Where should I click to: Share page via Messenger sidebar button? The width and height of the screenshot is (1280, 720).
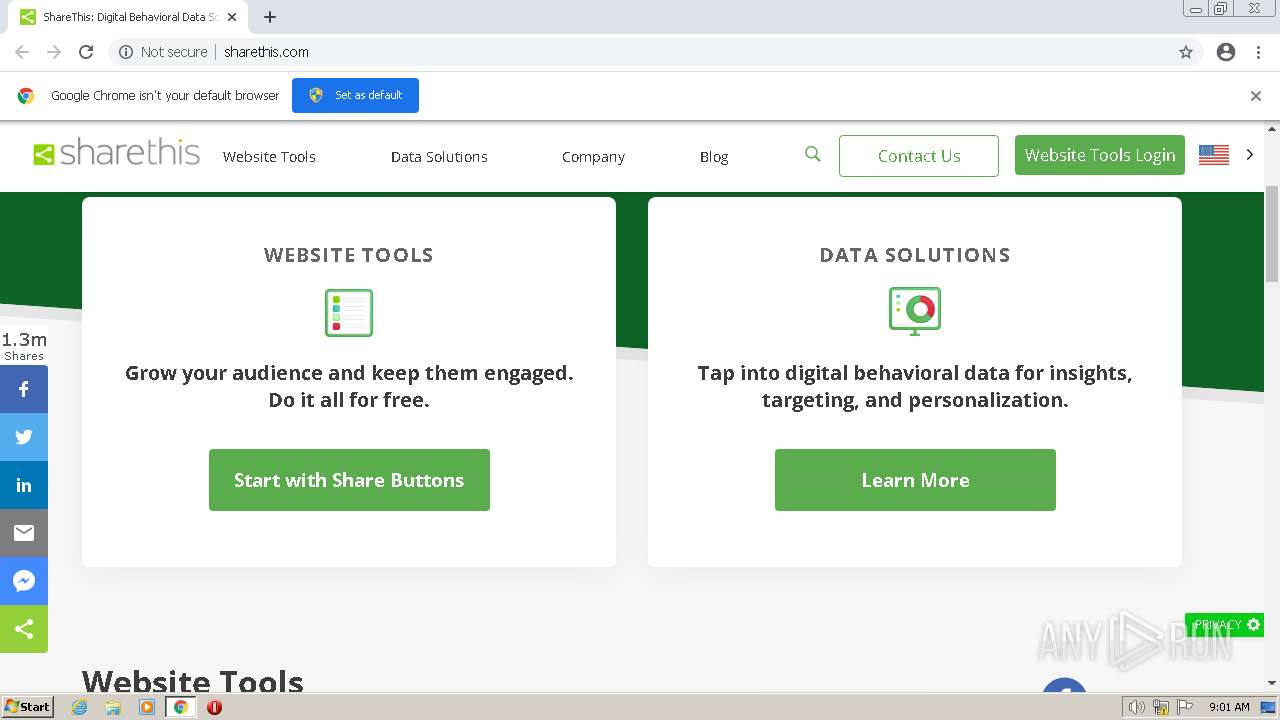coord(24,581)
